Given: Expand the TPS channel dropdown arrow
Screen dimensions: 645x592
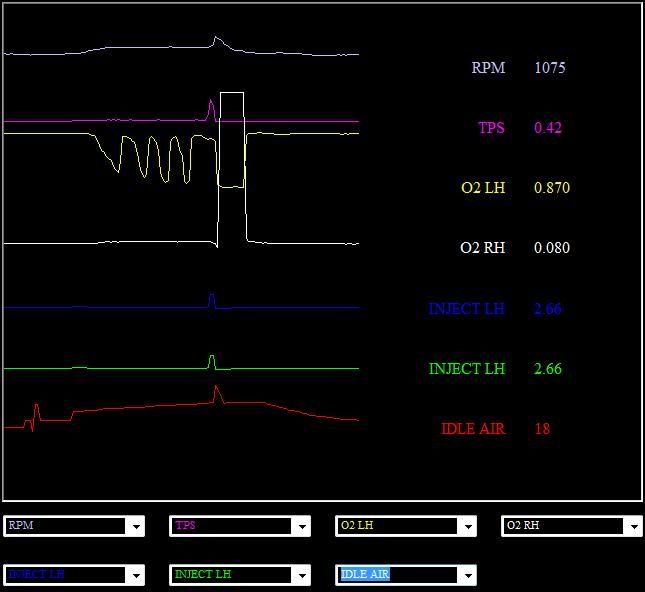Looking at the screenshot, I should click(x=300, y=526).
